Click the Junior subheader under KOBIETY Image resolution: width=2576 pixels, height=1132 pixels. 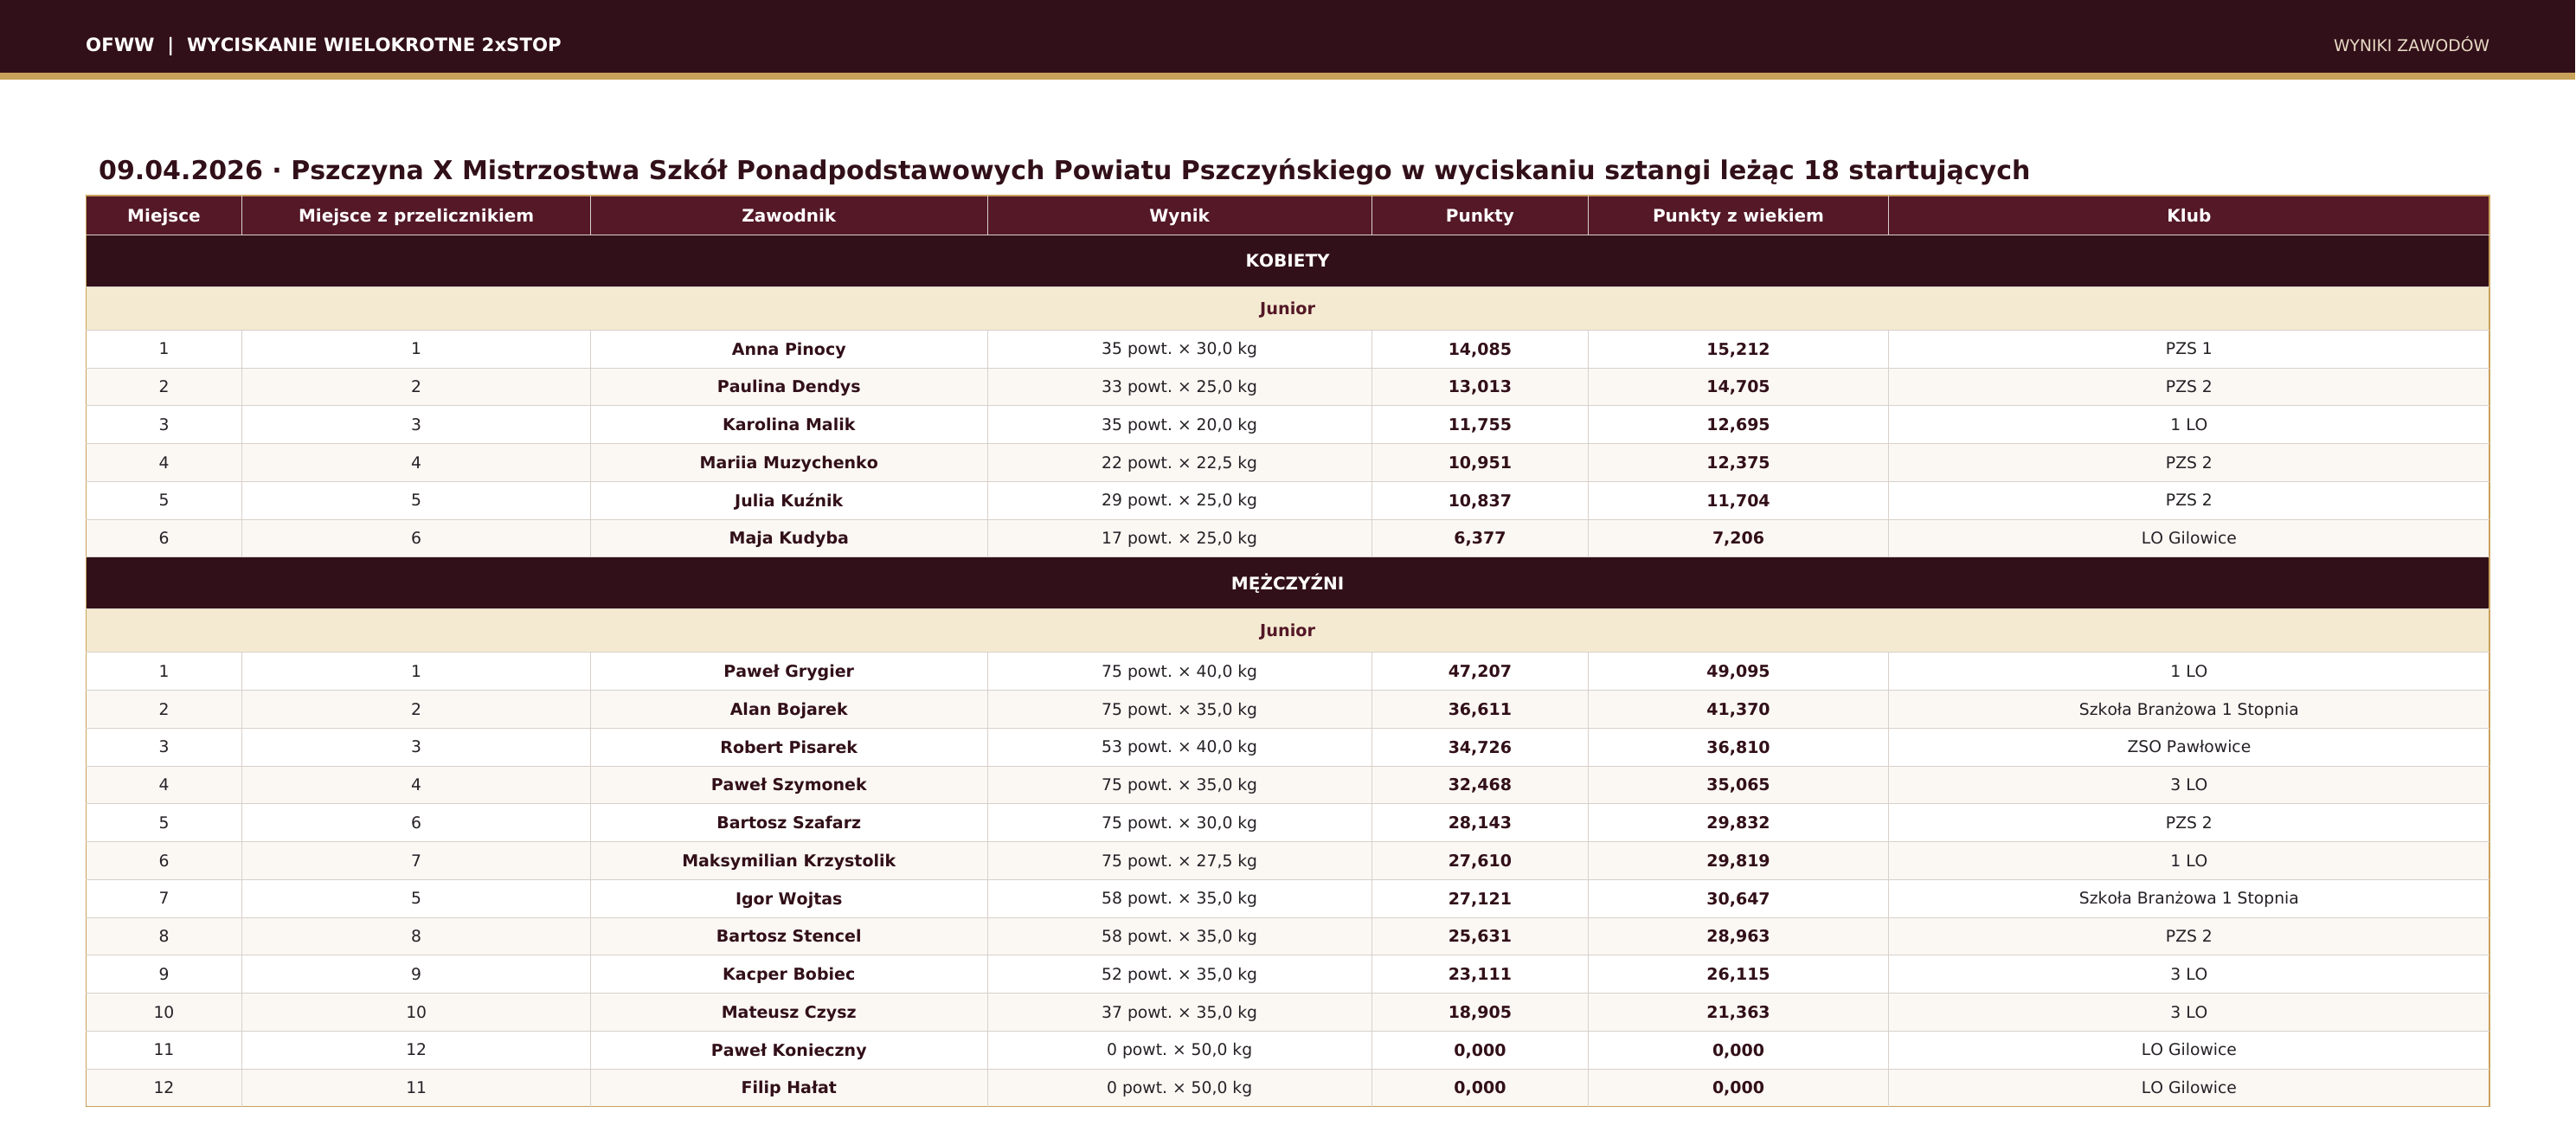1288,309
